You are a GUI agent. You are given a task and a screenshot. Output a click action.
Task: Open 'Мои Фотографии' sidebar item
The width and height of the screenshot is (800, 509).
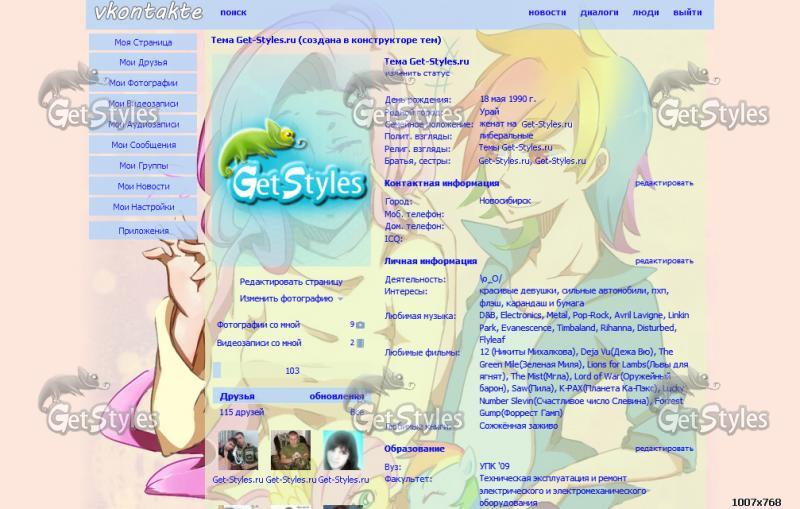pos(143,83)
